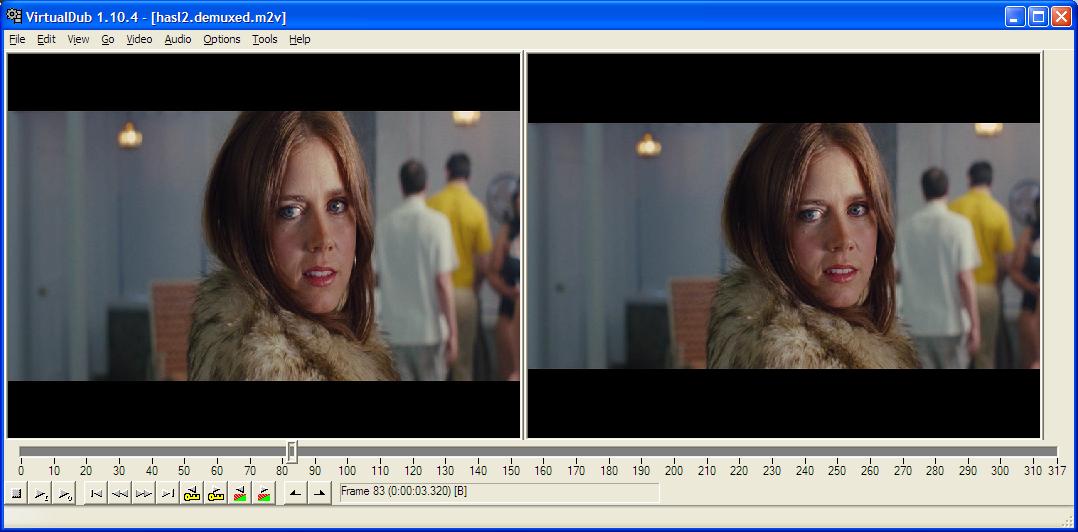
Task: Click the timeline at frame 300 mark
Action: [1000, 471]
